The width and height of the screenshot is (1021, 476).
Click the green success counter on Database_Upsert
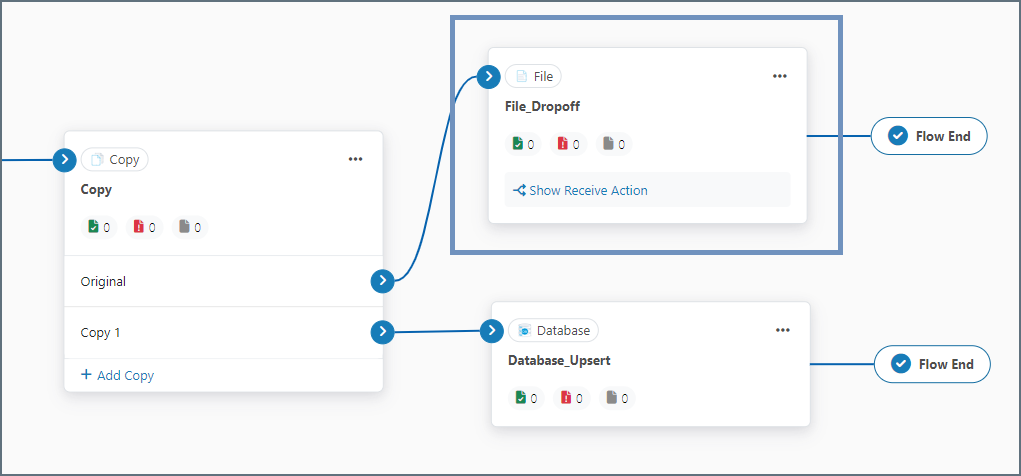(x=526, y=398)
